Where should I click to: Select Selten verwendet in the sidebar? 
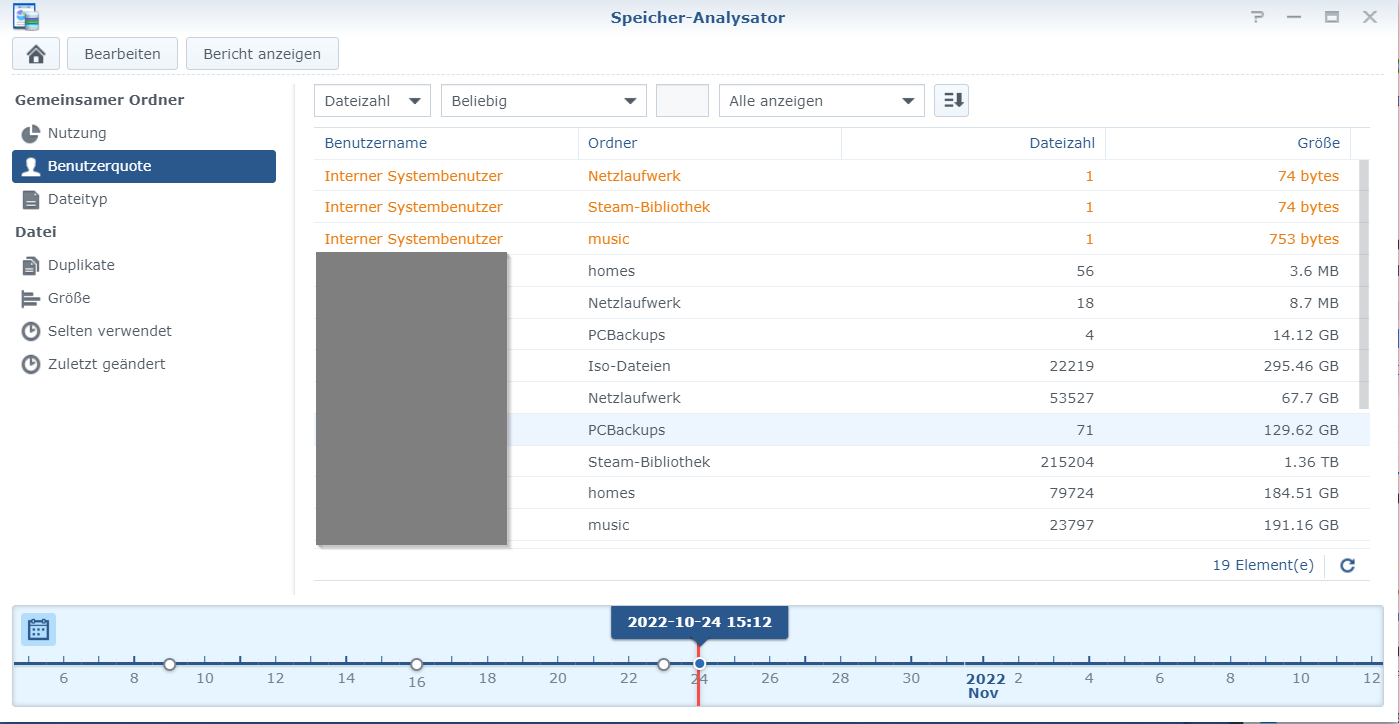pyautogui.click(x=109, y=331)
